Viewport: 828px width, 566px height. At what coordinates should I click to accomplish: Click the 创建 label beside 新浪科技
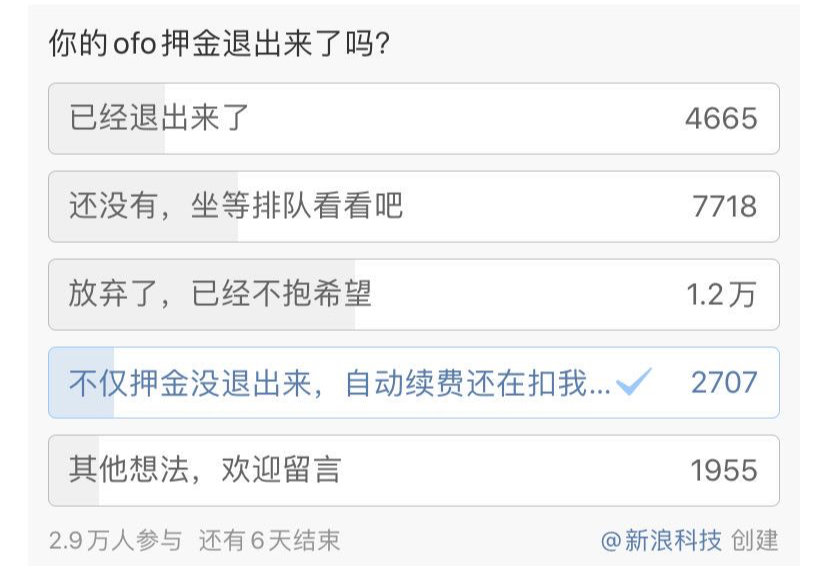coord(755,541)
